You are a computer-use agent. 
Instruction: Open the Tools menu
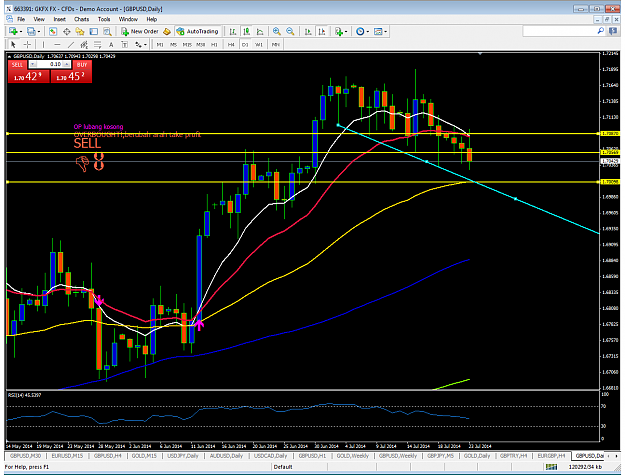click(x=104, y=19)
